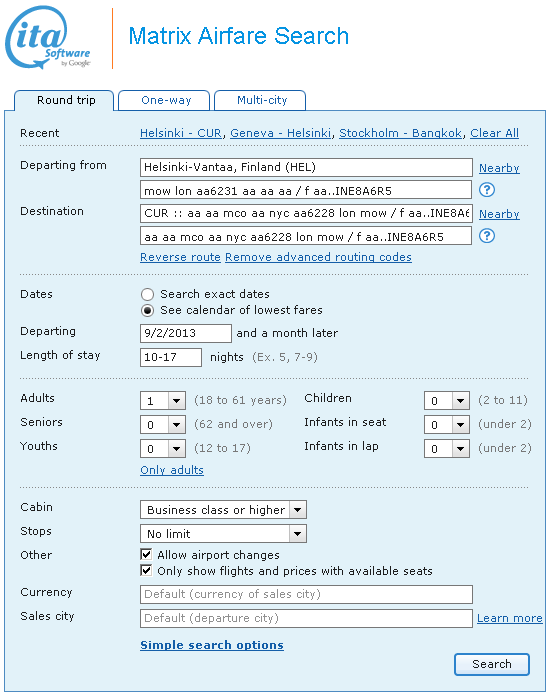Focus the Departing date field
Viewport: 548px width, 693px height.
pos(186,333)
